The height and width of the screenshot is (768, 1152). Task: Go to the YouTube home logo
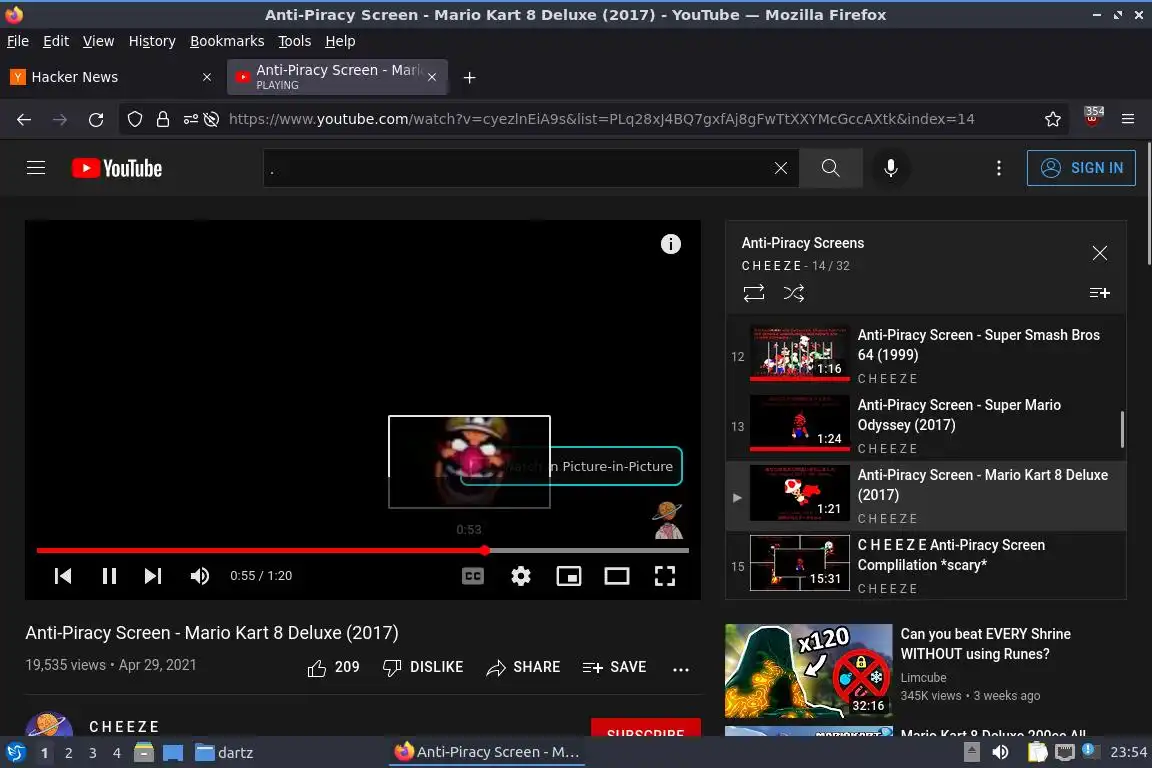(x=117, y=168)
